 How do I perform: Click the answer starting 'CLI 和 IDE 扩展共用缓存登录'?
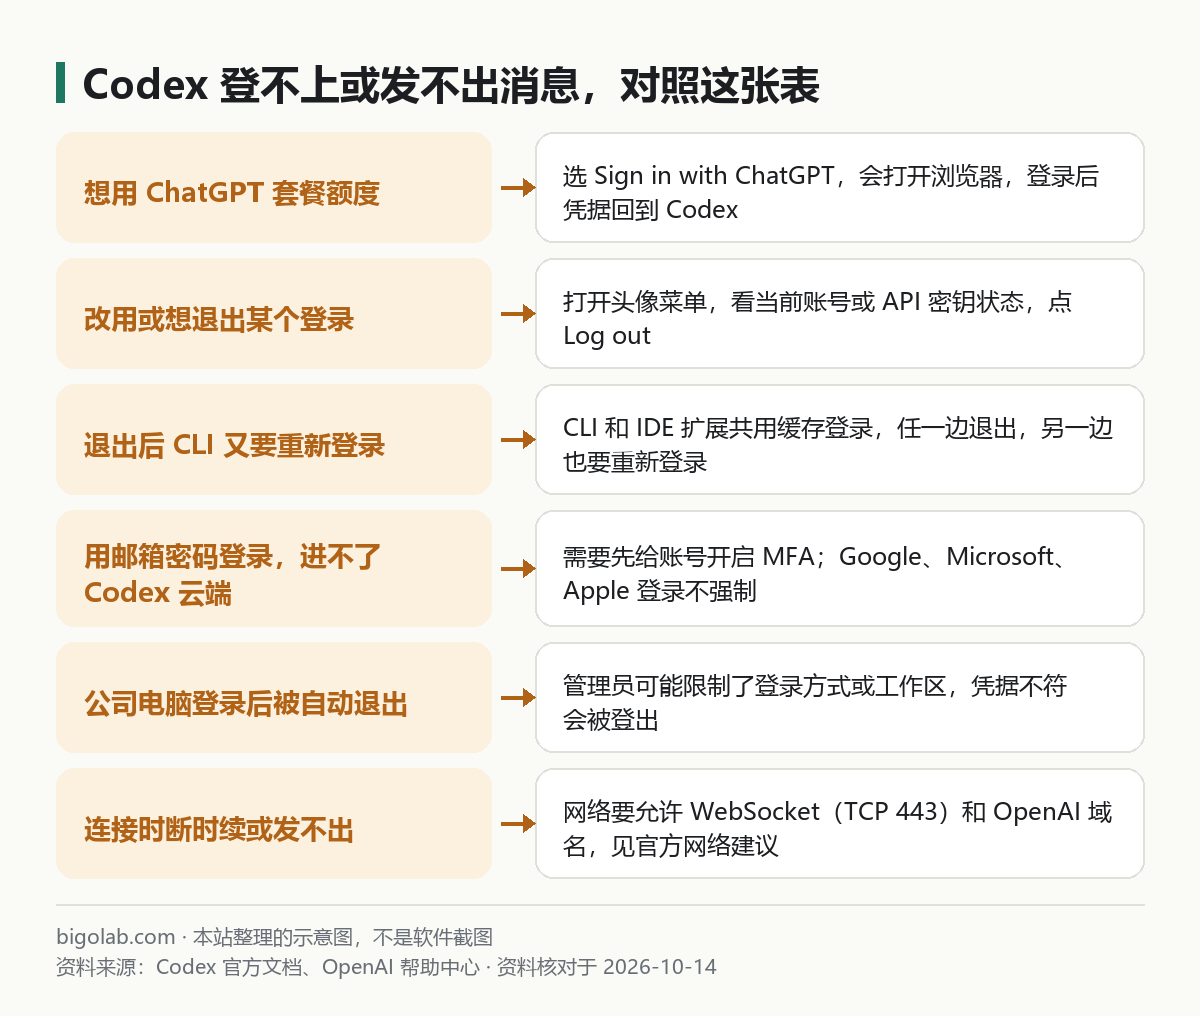(x=840, y=439)
